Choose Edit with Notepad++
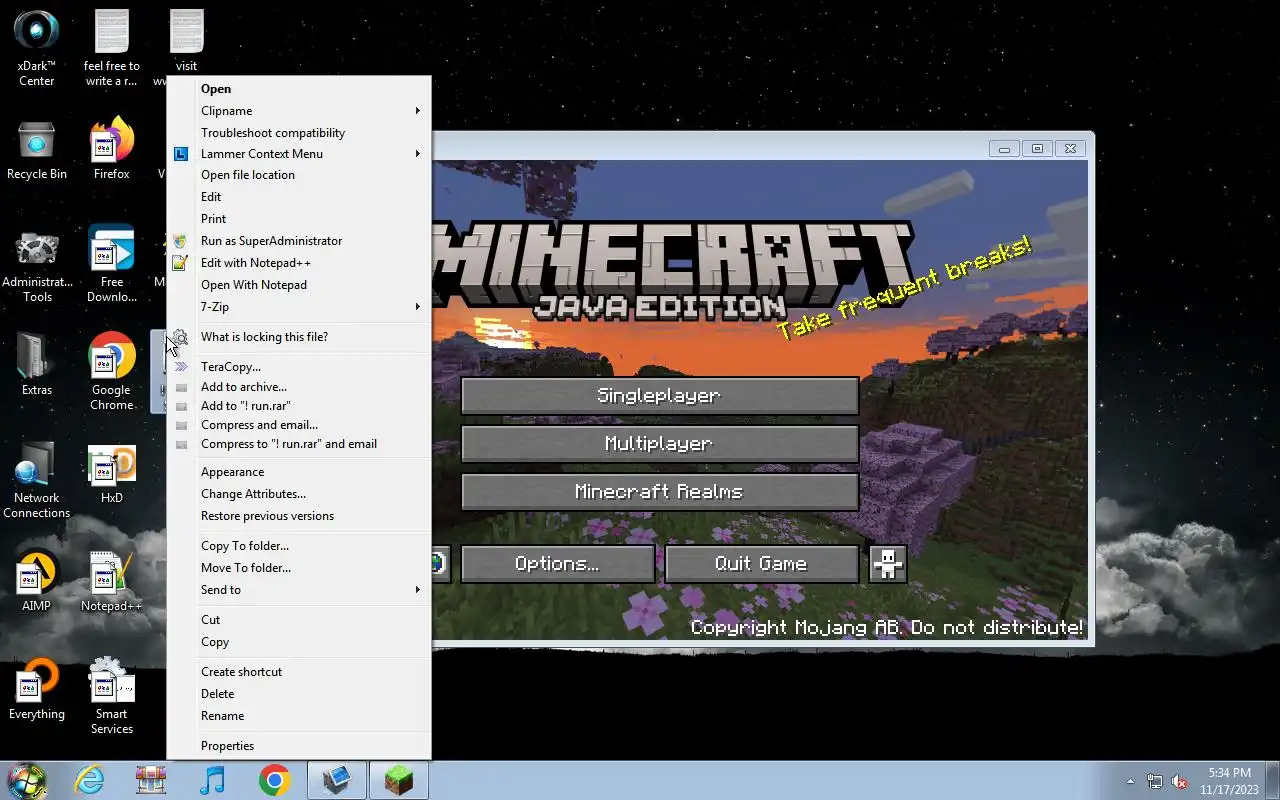 pyautogui.click(x=299, y=263)
